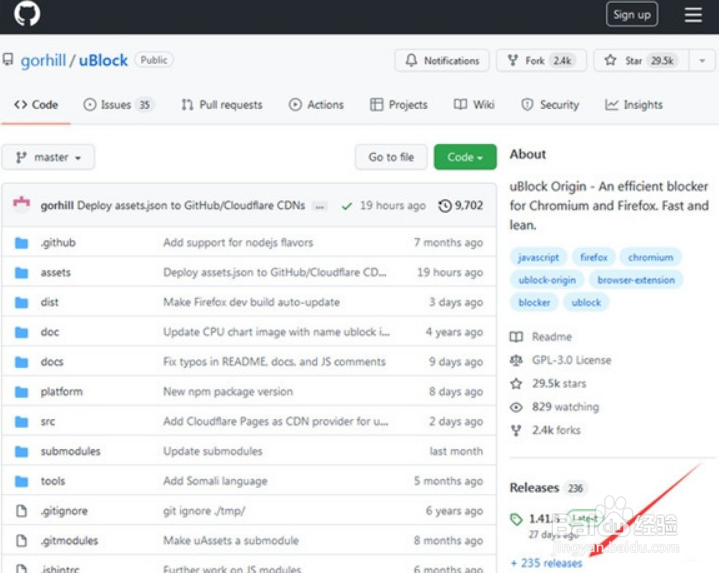Click the docs folder icon
The image size is (719, 573).
click(x=21, y=362)
